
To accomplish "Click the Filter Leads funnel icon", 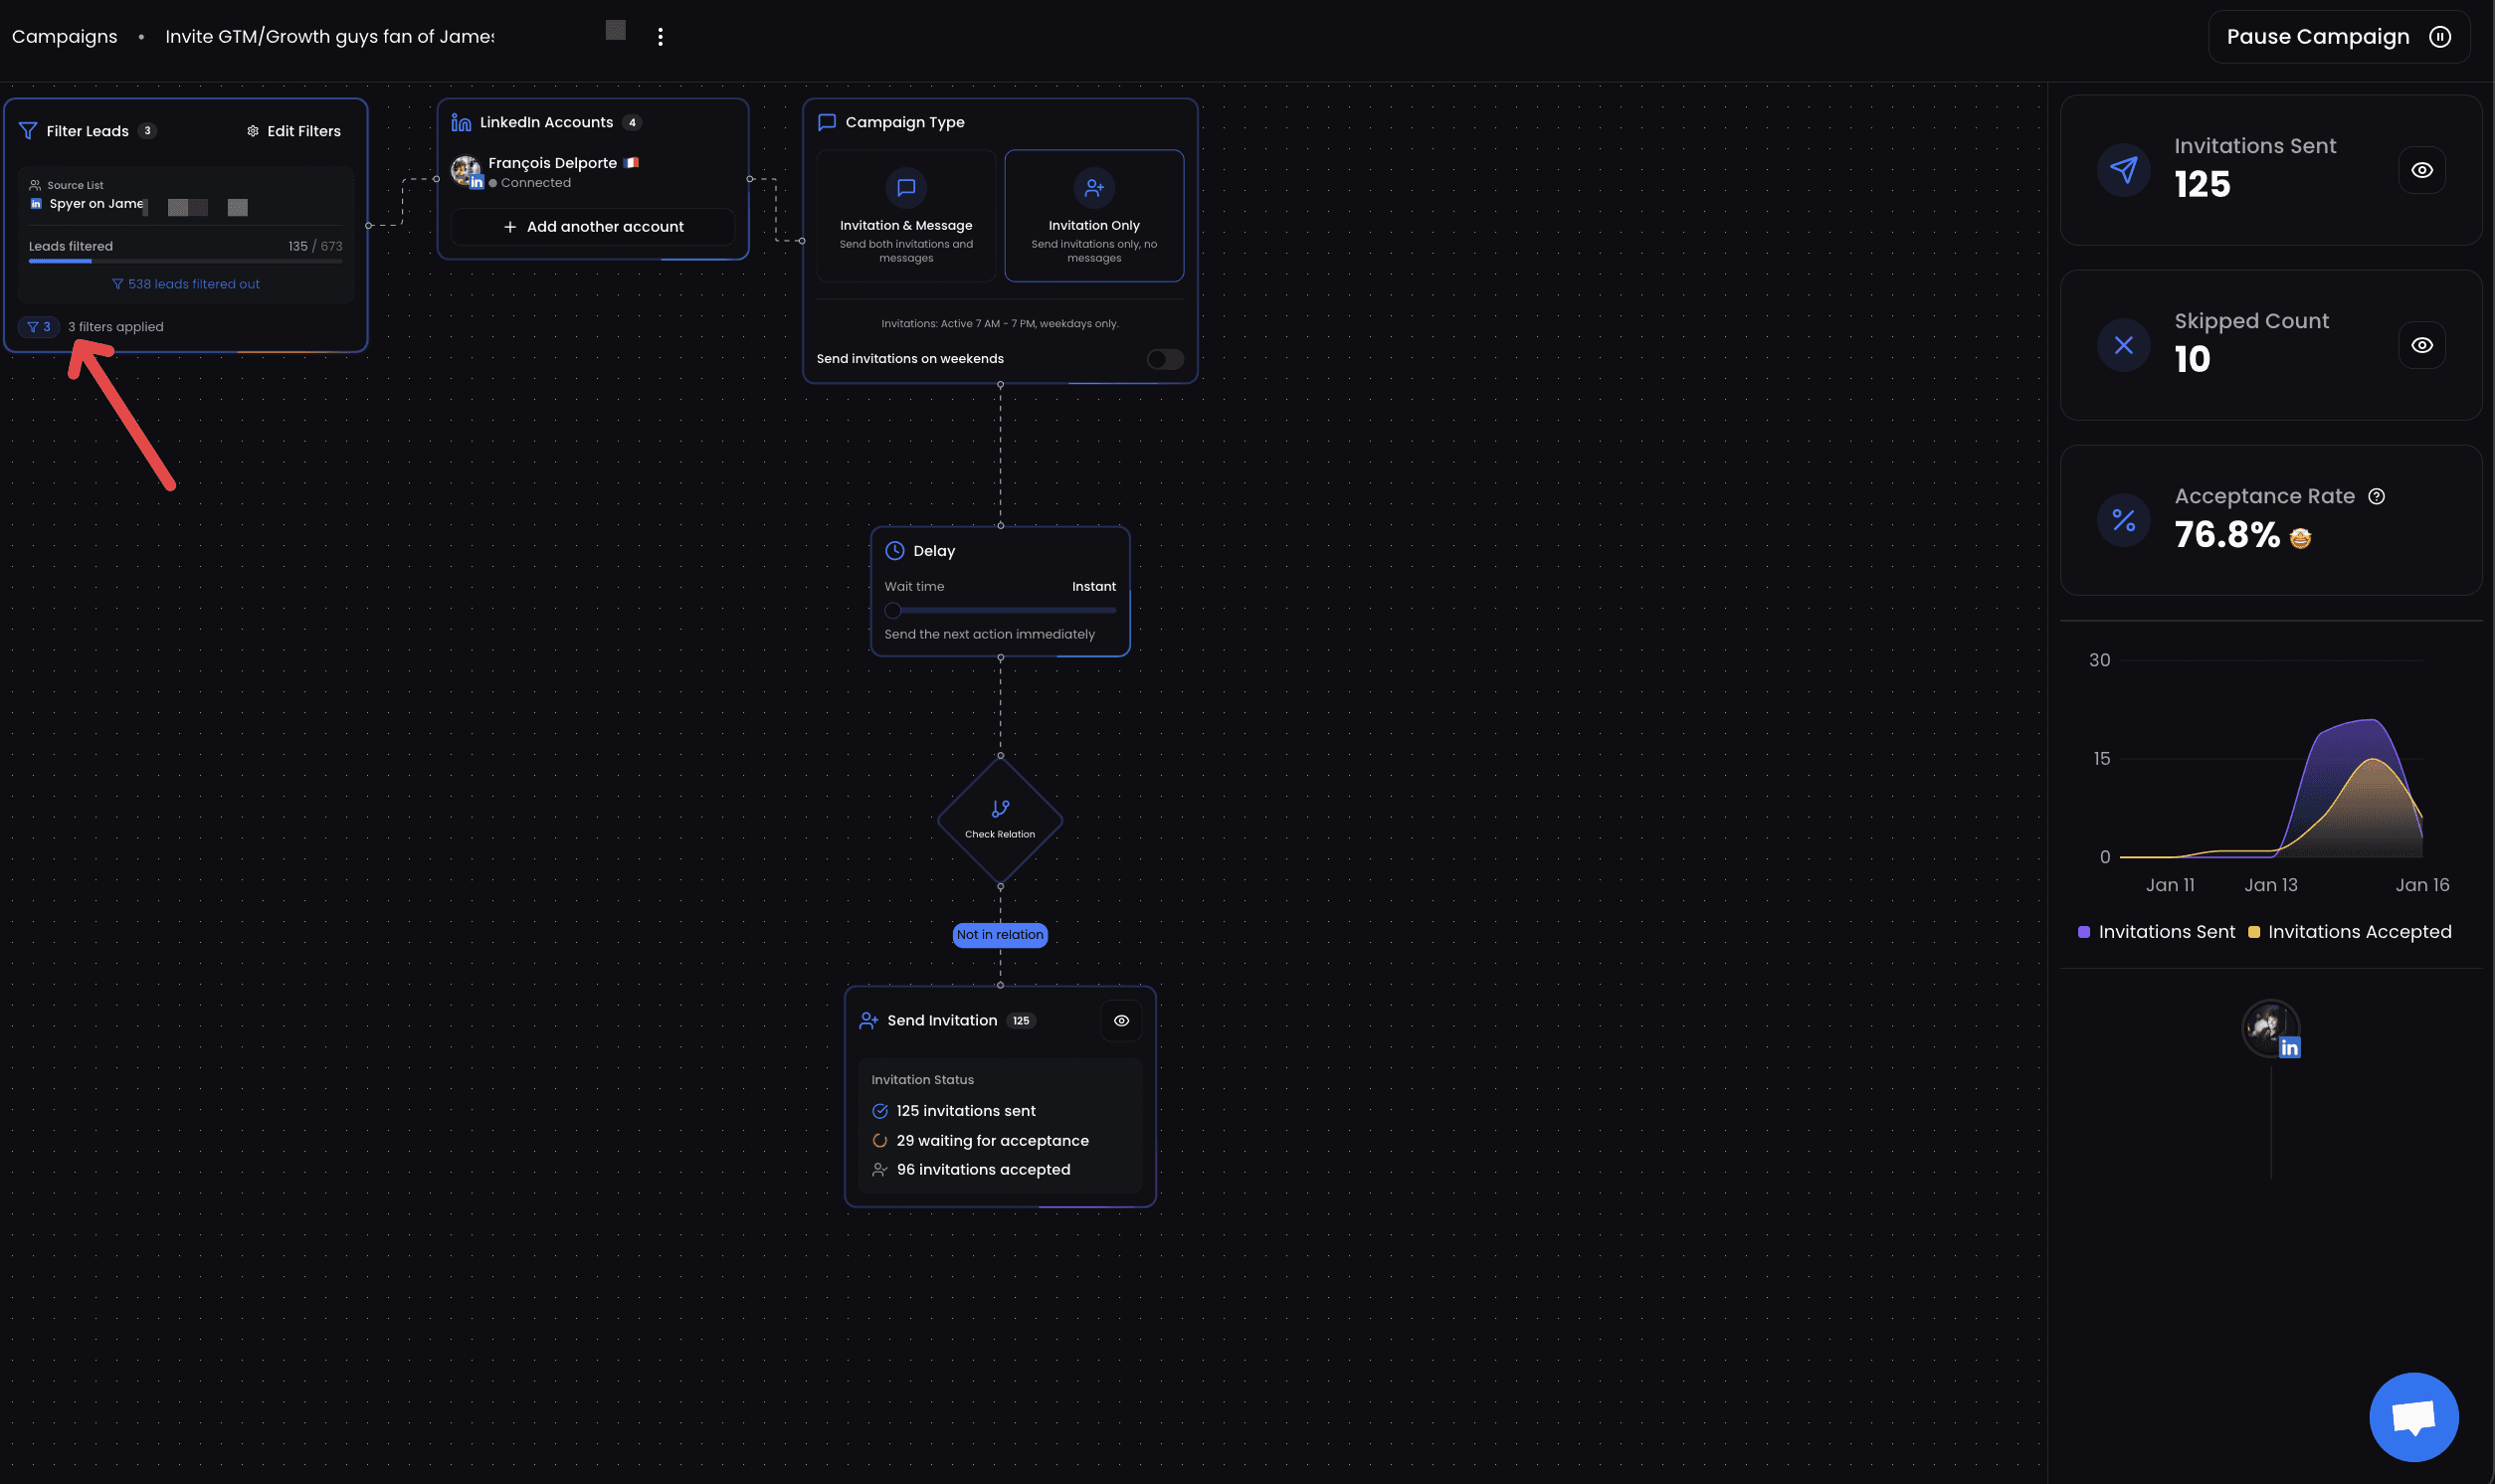I will tap(28, 130).
